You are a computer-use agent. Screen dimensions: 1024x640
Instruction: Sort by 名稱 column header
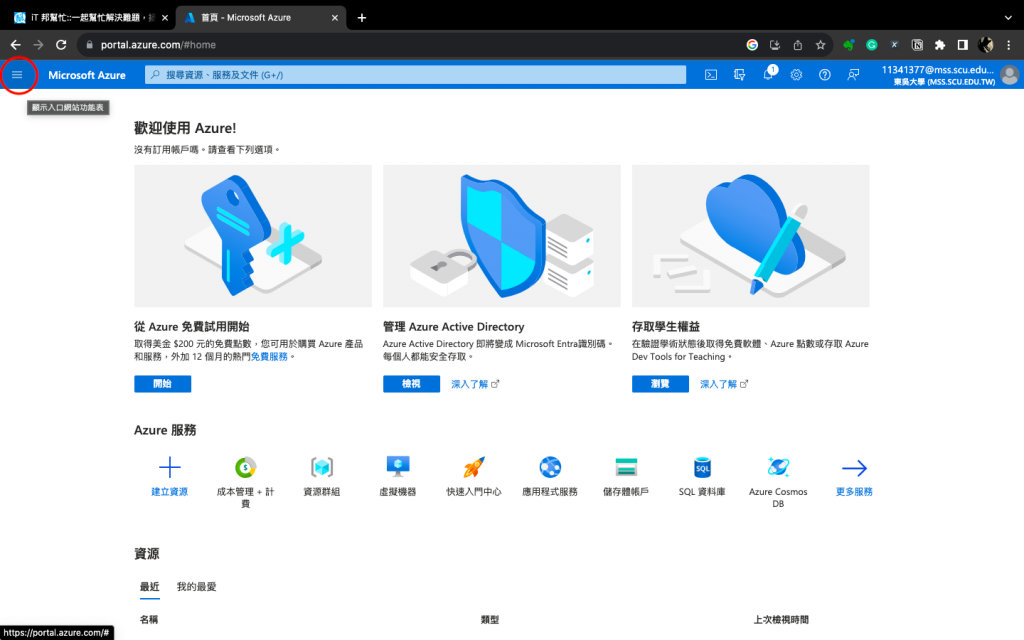tap(149, 619)
